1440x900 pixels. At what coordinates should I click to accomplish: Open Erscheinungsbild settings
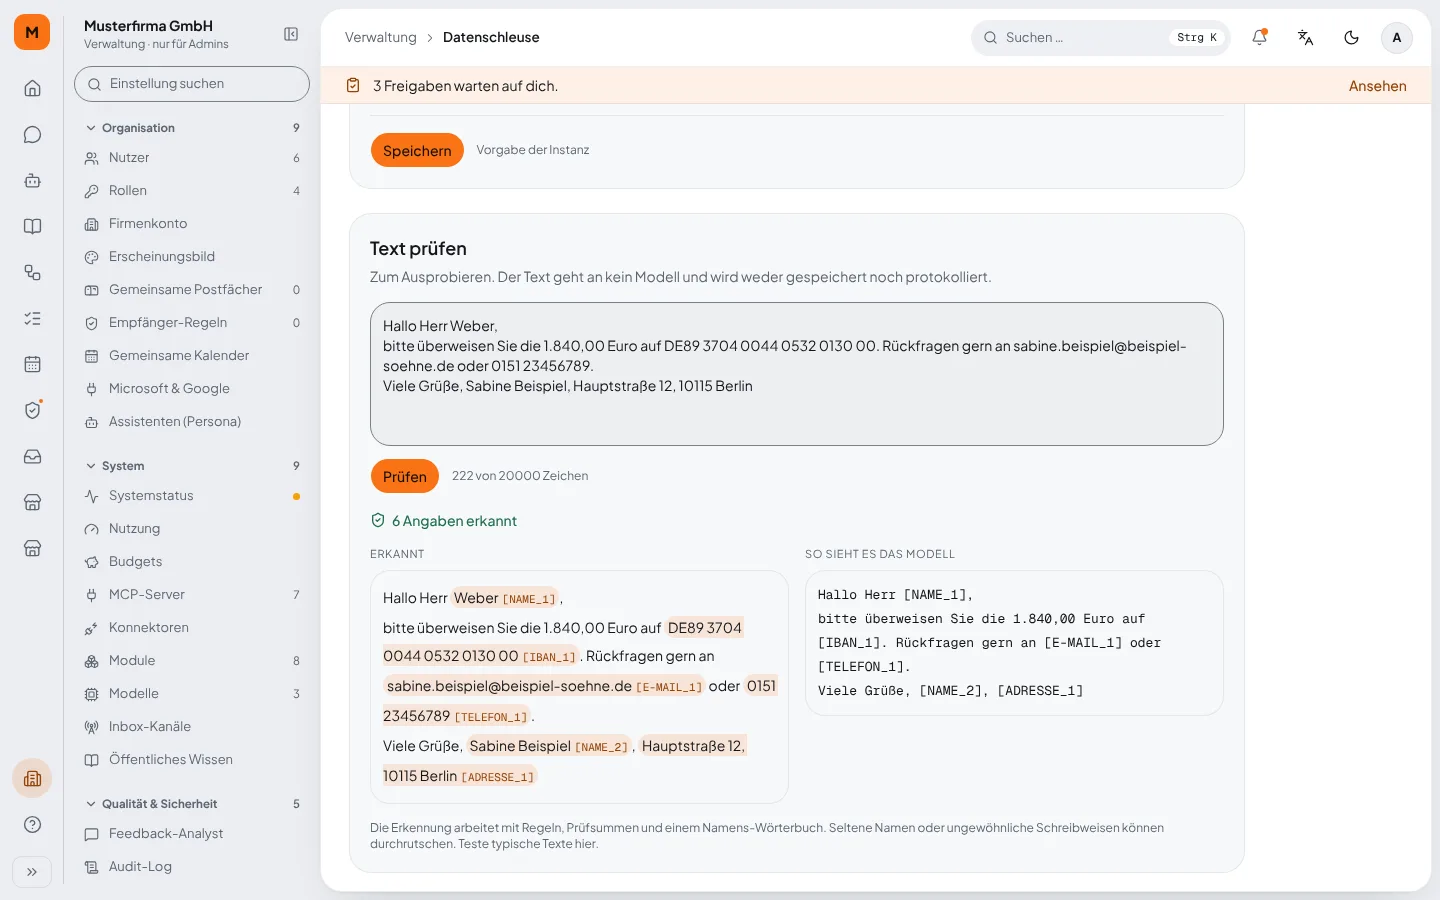192,257
